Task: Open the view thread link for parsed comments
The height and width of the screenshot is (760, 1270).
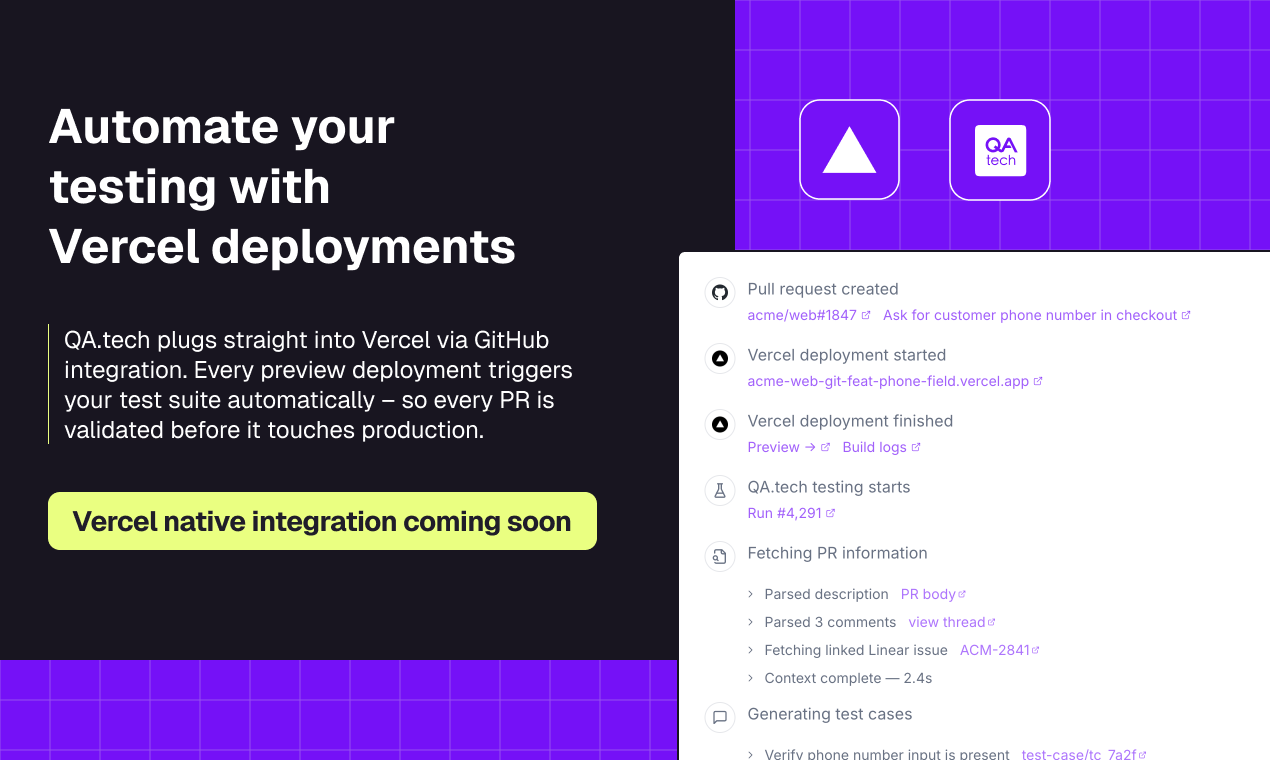Action: [x=946, y=621]
